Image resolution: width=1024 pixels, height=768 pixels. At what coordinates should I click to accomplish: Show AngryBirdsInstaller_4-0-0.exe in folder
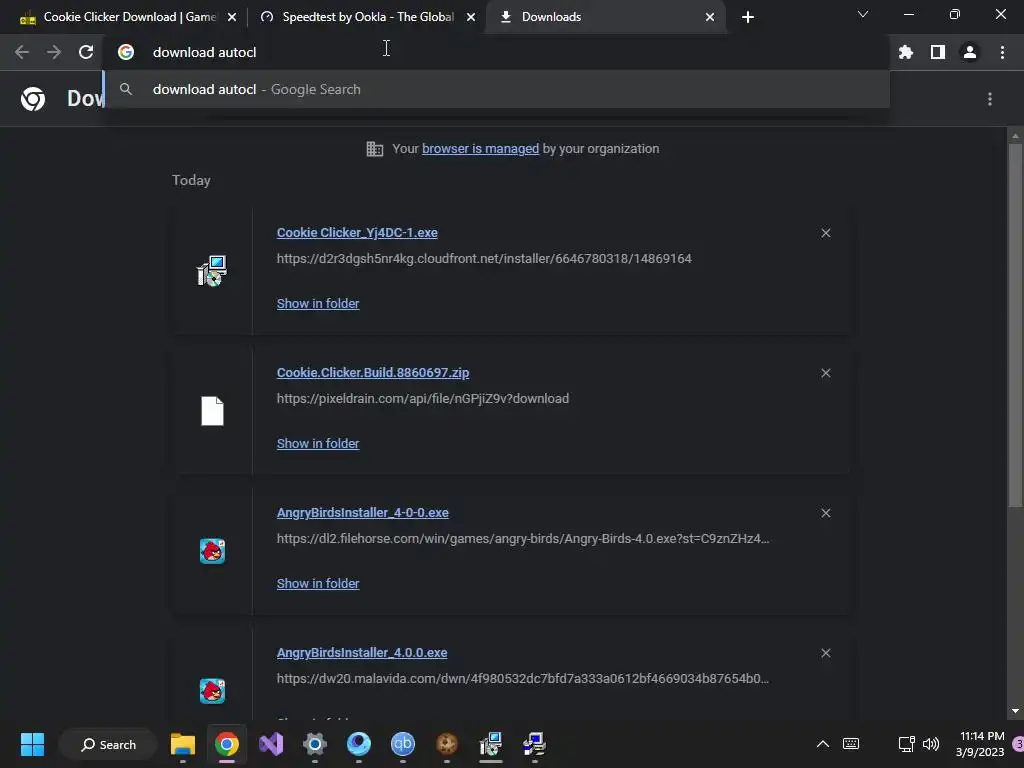pyautogui.click(x=318, y=584)
